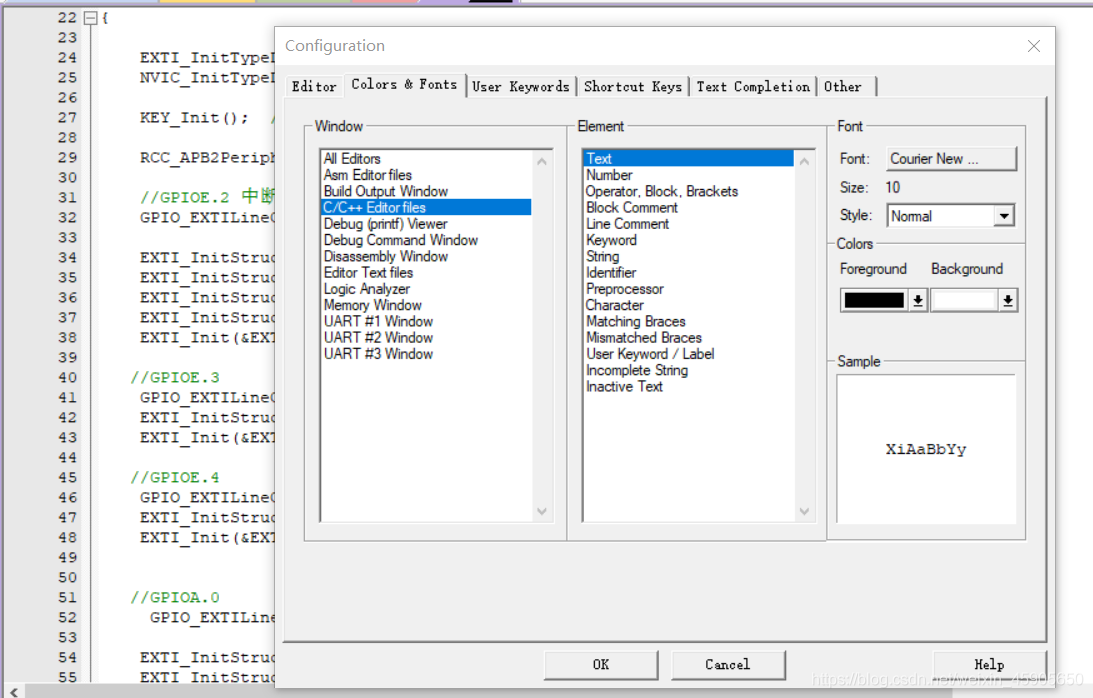This screenshot has height=698, width=1093.
Task: Click the //GPIOE.3 comment in editor
Action: 175,377
